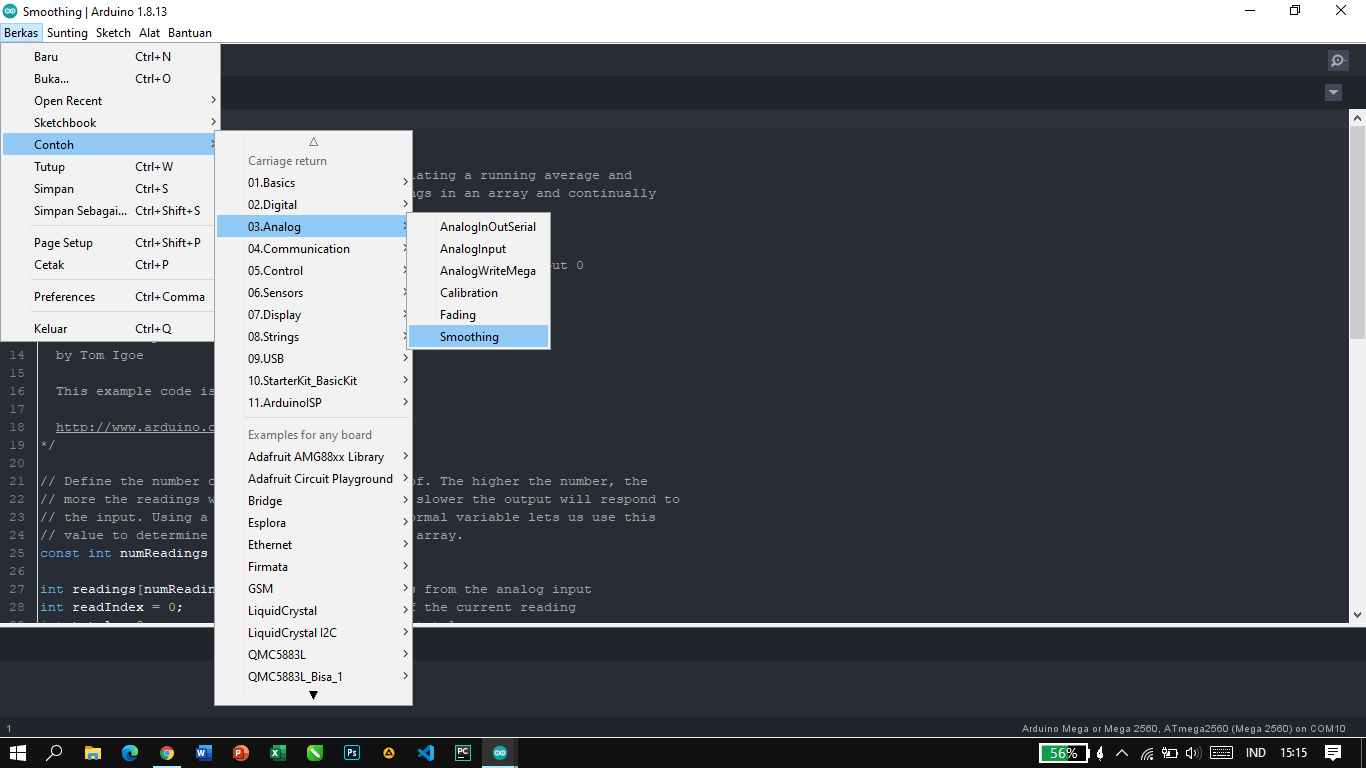1366x768 pixels.
Task: Click the http://www.arduino link in code
Action: click(135, 427)
